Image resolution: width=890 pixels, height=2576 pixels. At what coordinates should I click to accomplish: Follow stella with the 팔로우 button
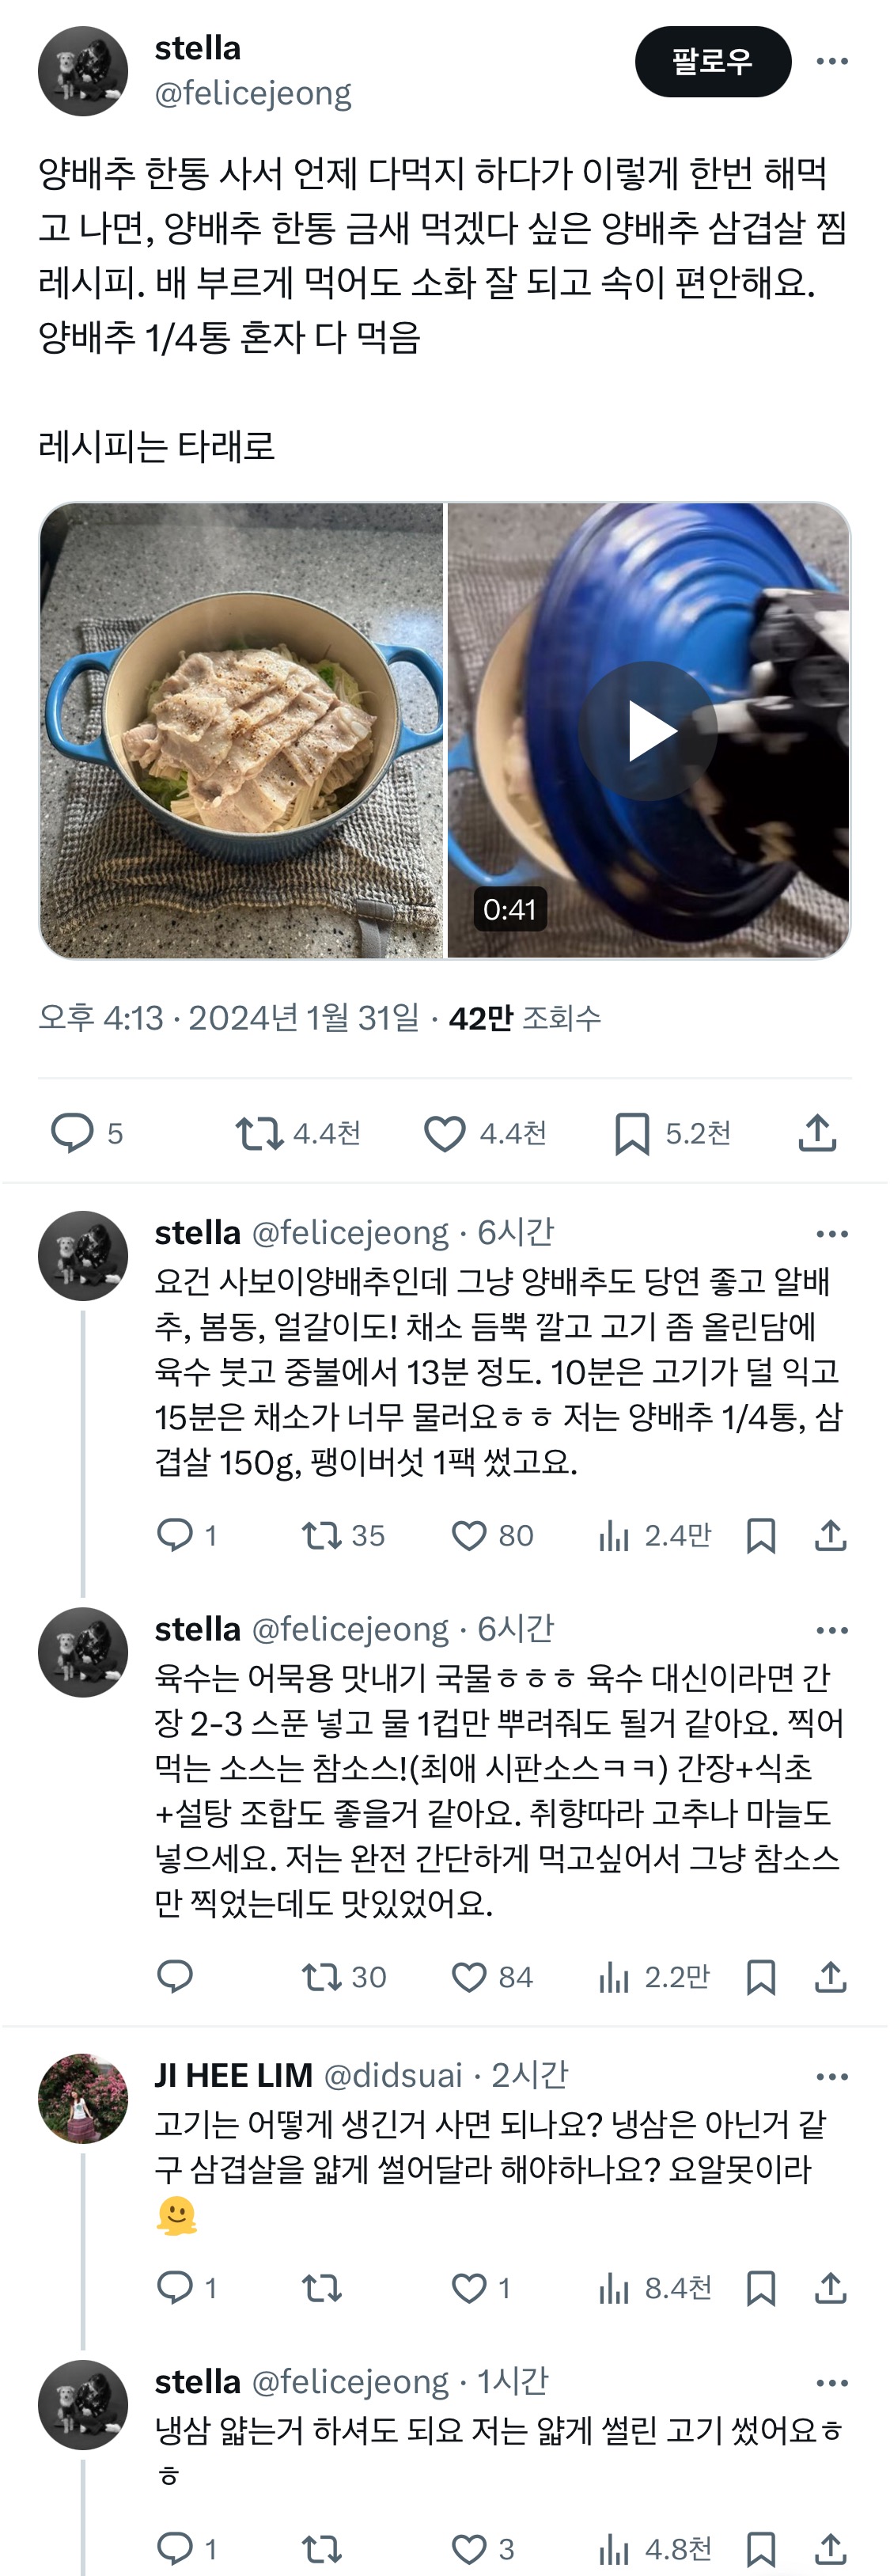[712, 62]
